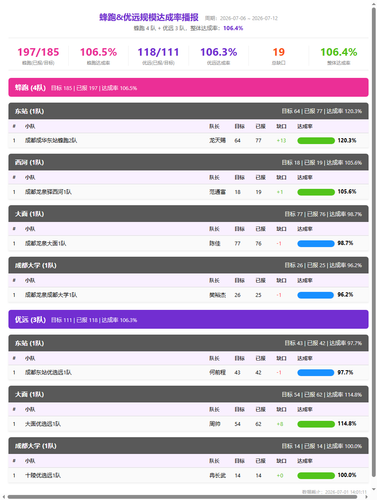Click the horizontal scrollbar thumb at bottom
The width and height of the screenshot is (377, 500).
pyautogui.click(x=182, y=497)
